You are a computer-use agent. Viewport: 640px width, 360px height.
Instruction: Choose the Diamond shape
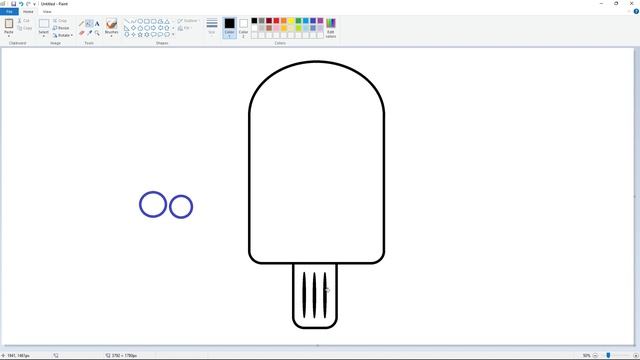pos(133,28)
